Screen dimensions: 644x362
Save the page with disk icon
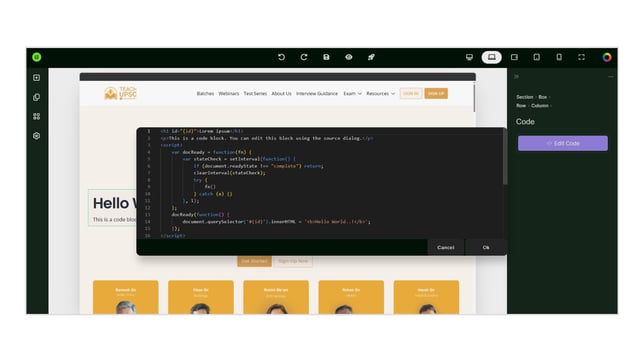(x=326, y=57)
